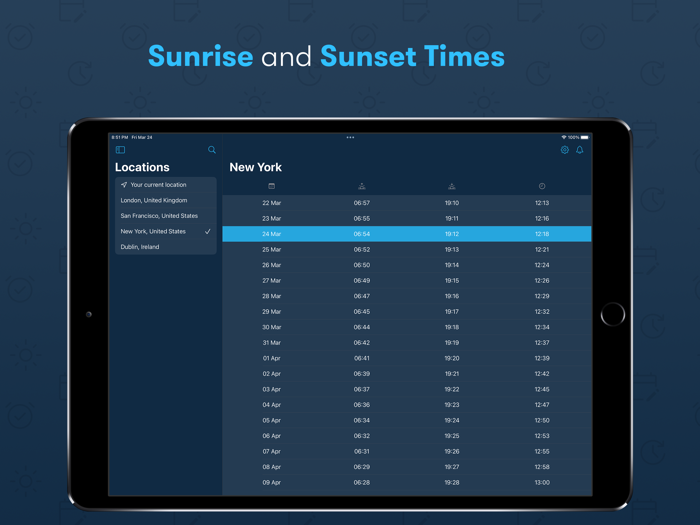
Task: Click sunset time 19:13
Action: [452, 250]
